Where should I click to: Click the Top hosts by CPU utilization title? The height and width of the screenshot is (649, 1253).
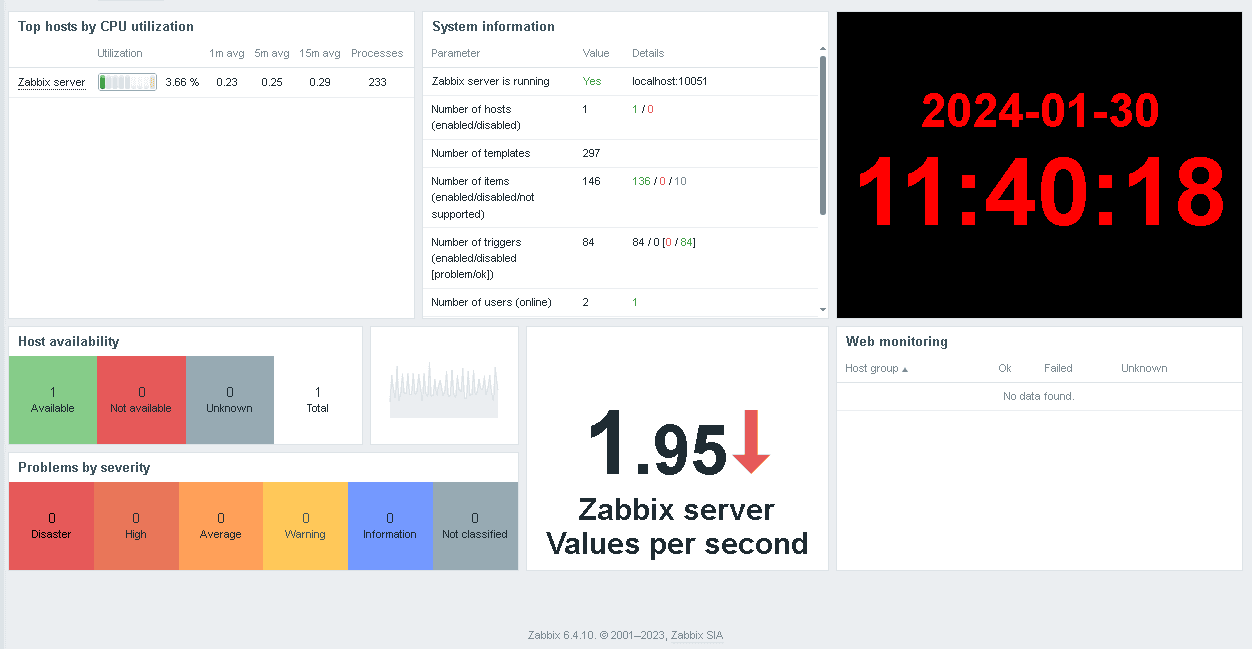[106, 26]
